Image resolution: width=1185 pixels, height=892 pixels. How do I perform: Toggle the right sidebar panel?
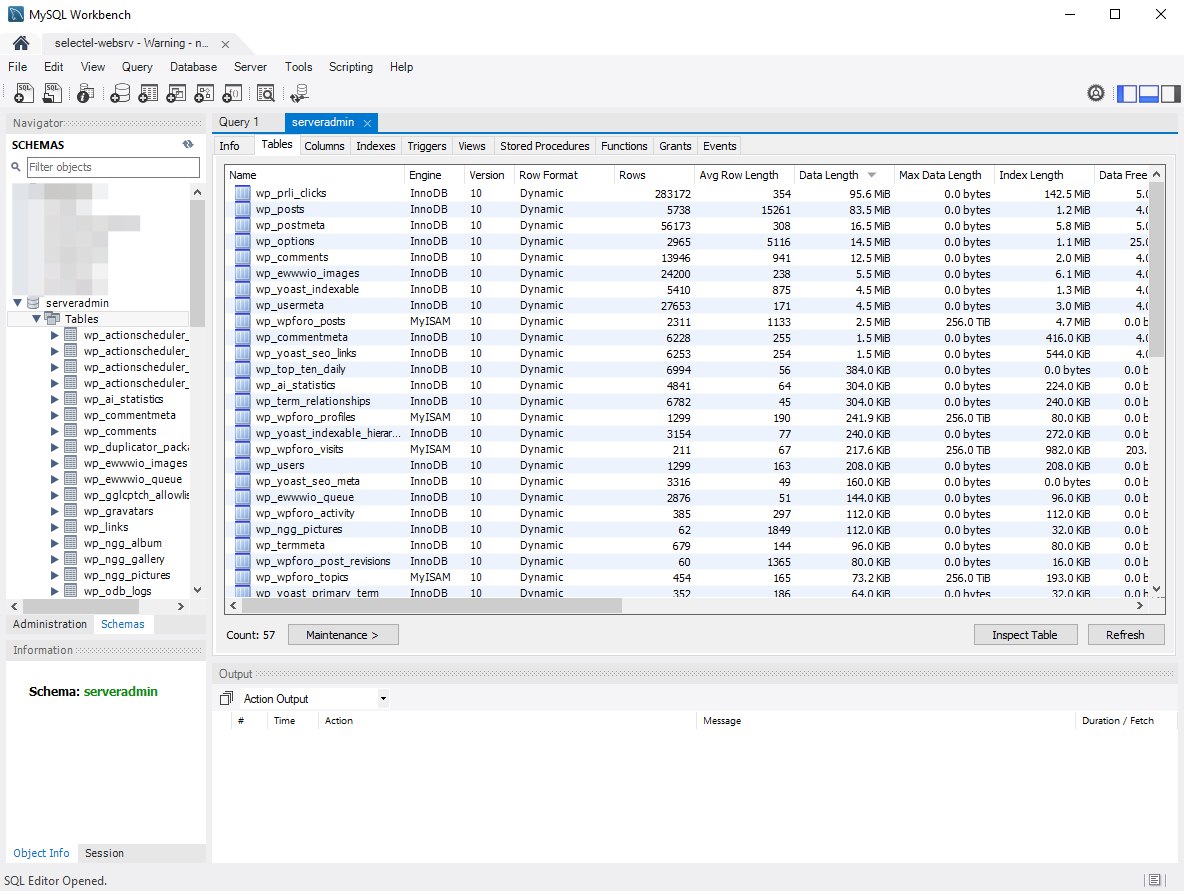pyautogui.click(x=1171, y=94)
